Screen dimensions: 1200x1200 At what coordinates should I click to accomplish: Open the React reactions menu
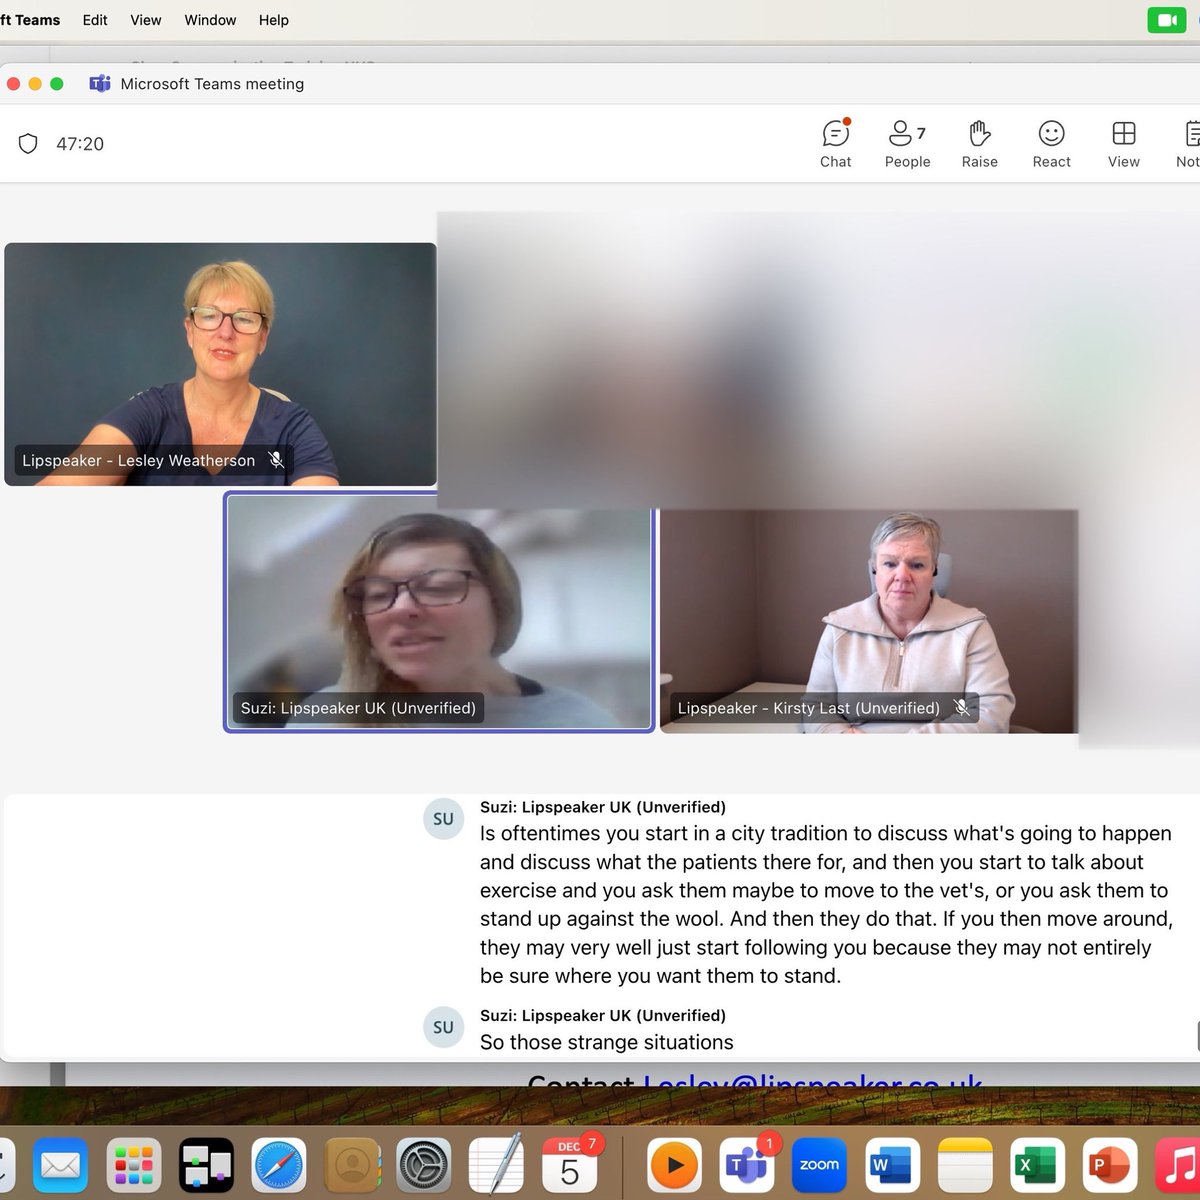pyautogui.click(x=1051, y=143)
